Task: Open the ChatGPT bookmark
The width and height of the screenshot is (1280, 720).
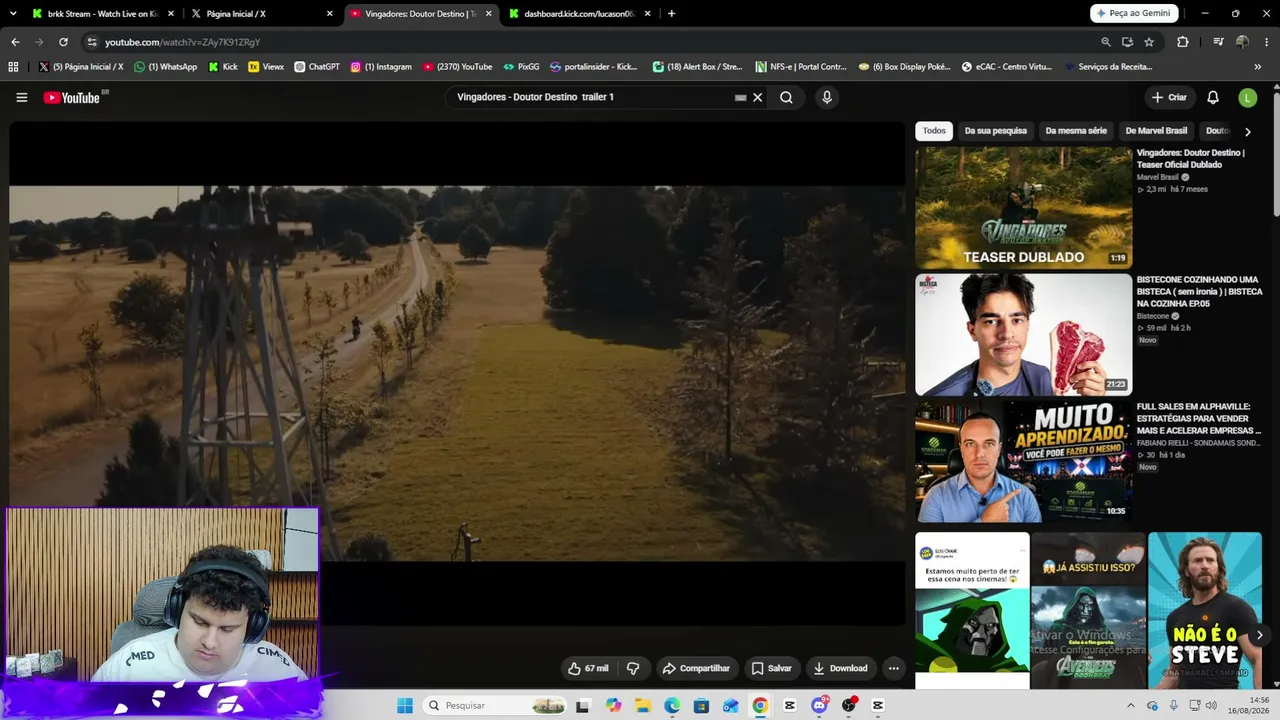Action: [317, 67]
